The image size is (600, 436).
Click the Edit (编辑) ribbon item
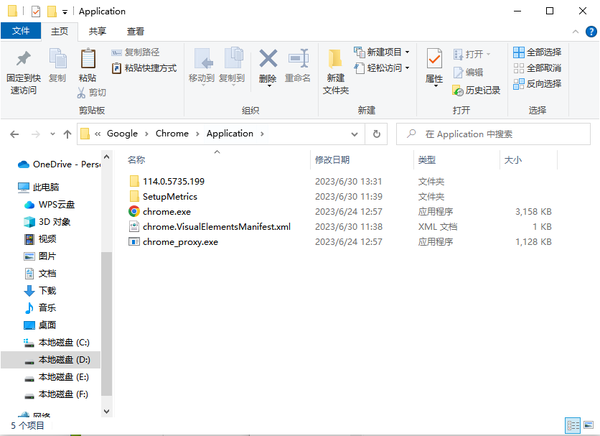tap(468, 72)
